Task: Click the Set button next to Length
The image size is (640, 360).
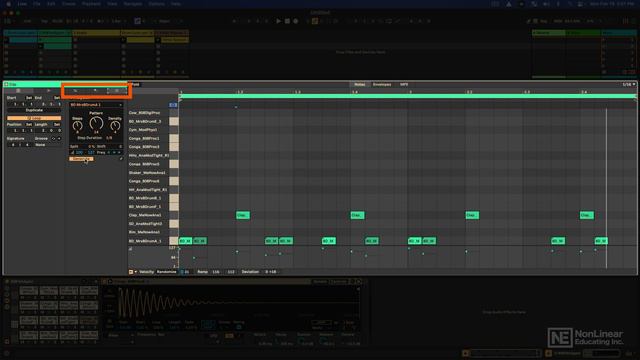Action: point(57,124)
